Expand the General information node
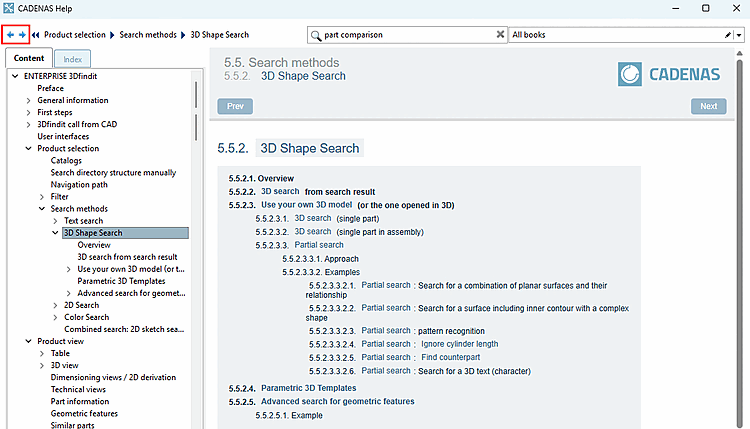750x429 pixels. 28,100
